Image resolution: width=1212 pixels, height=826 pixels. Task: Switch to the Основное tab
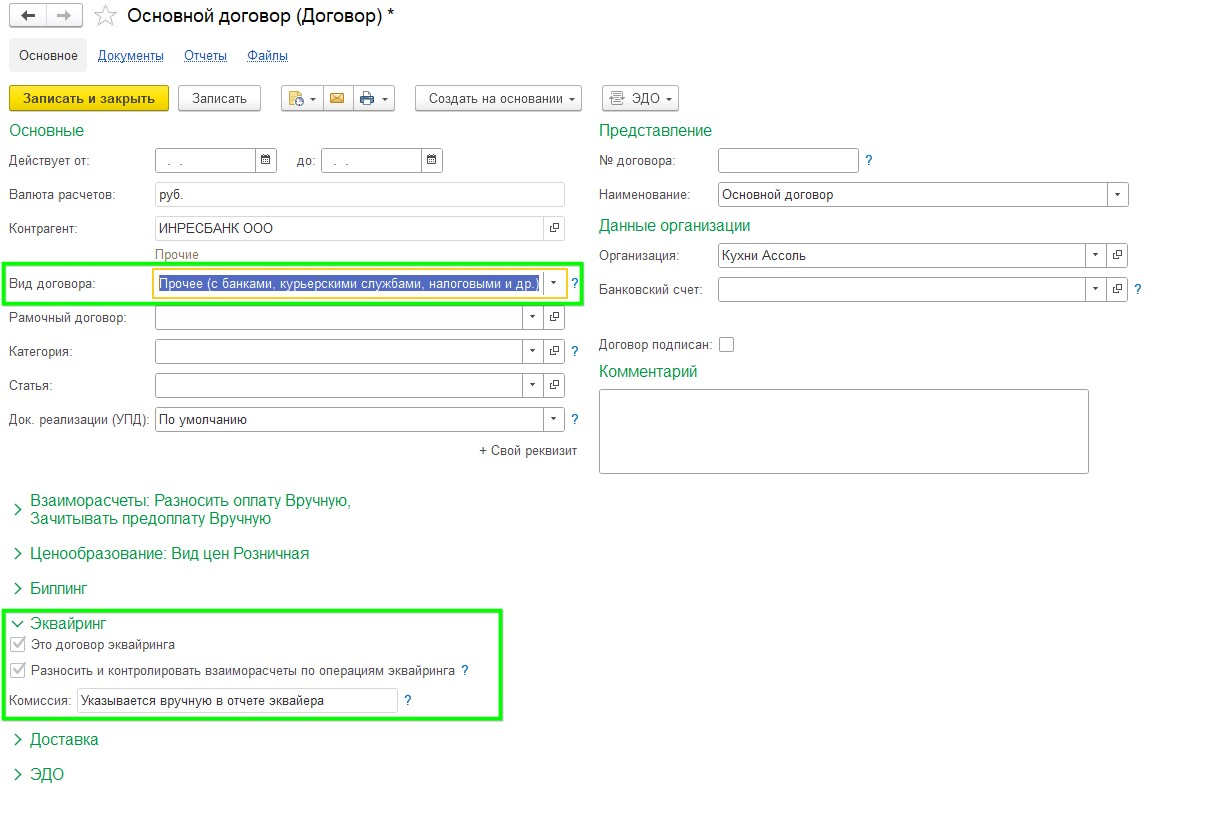tap(48, 56)
